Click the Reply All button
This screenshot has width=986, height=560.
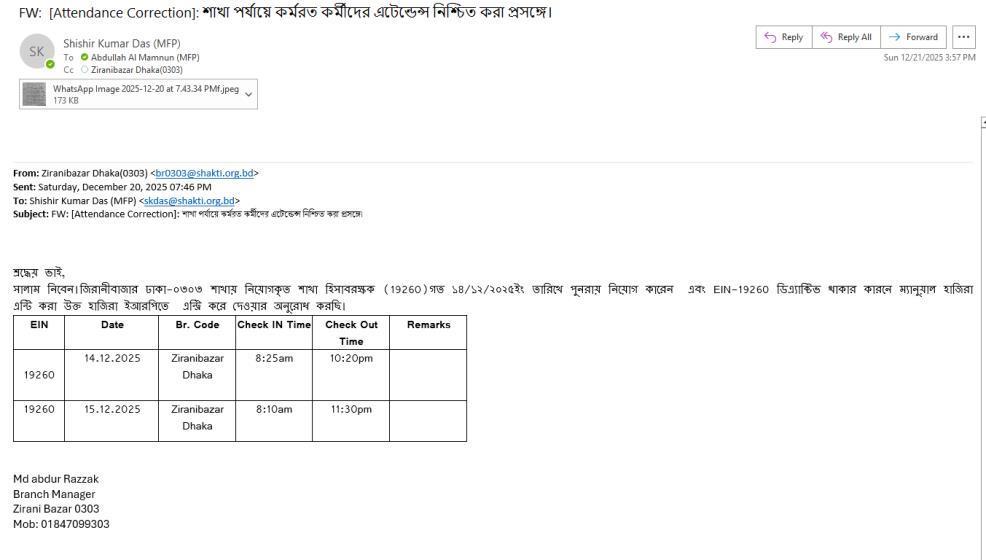845,37
